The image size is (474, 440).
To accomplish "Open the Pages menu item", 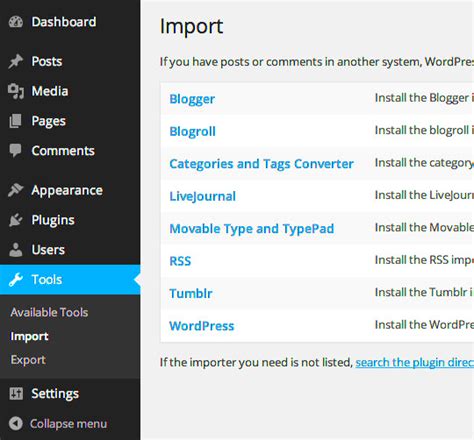I will (49, 121).
